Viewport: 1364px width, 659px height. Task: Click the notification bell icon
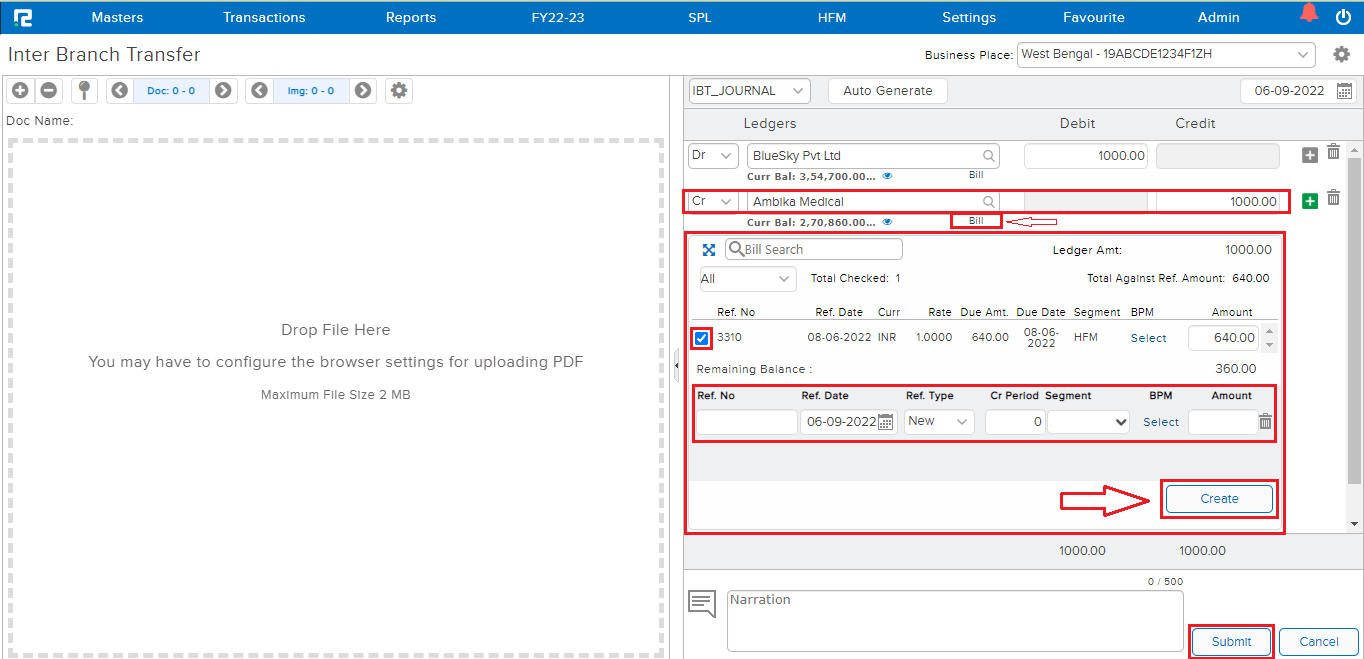click(x=1308, y=14)
